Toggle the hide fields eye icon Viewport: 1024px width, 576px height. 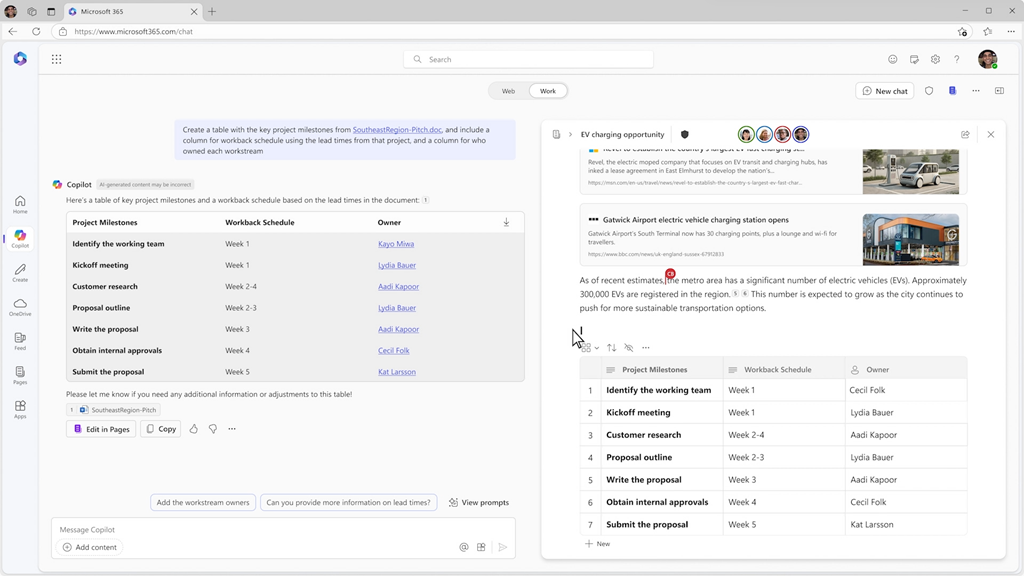tap(628, 348)
